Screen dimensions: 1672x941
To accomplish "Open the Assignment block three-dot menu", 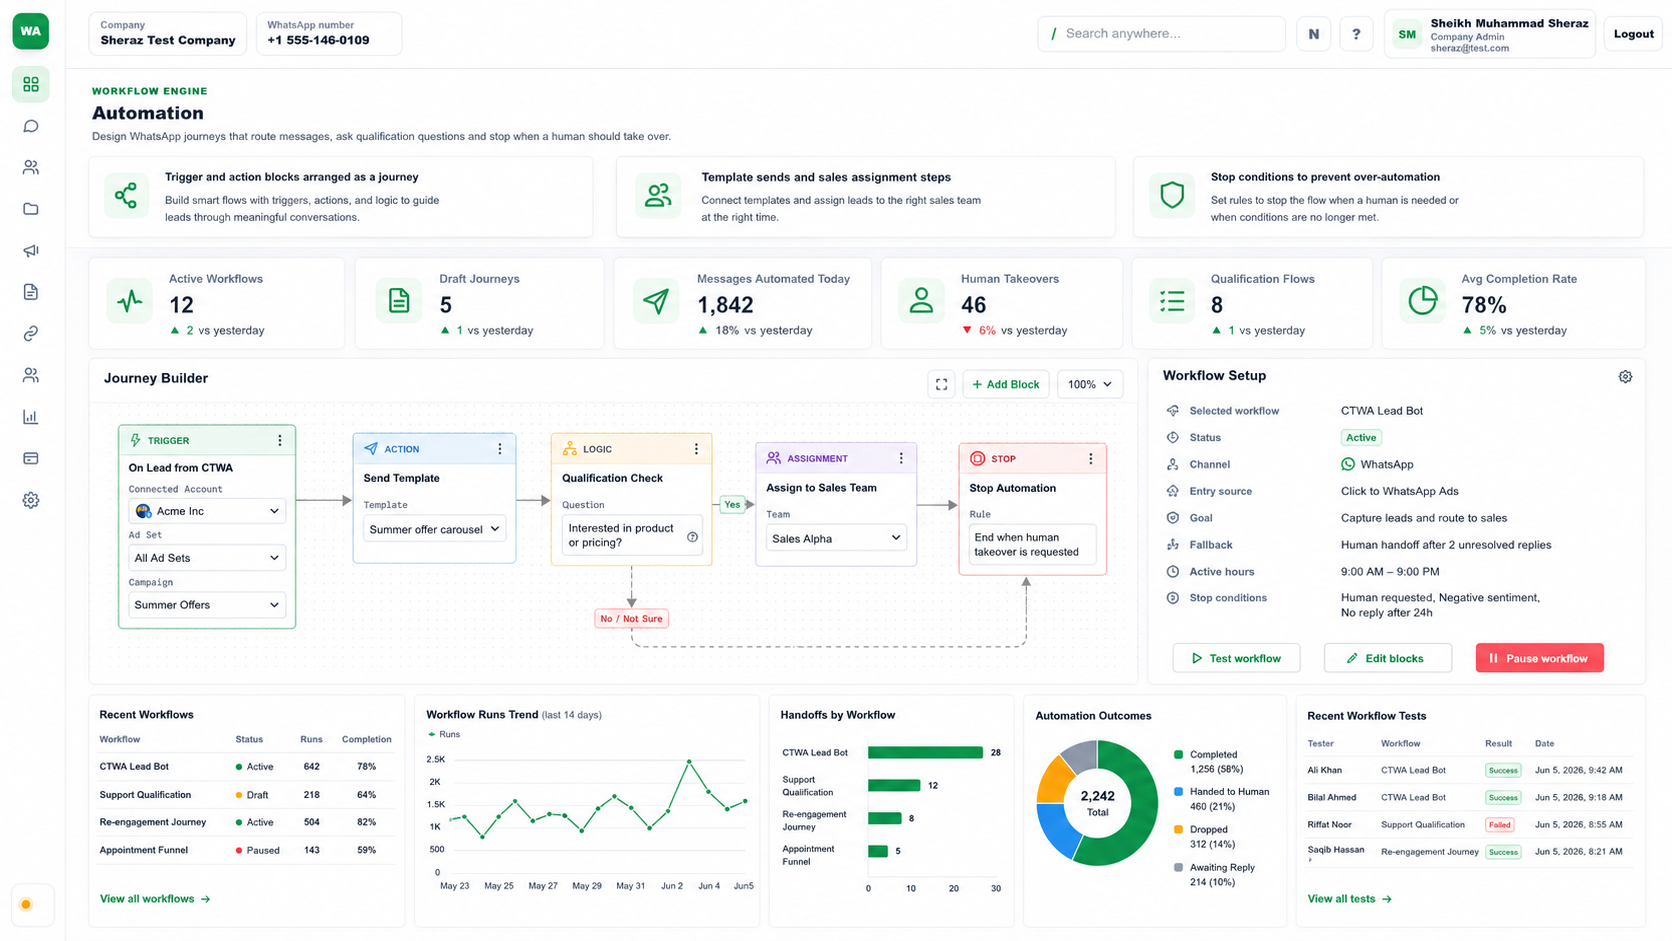I will (901, 458).
